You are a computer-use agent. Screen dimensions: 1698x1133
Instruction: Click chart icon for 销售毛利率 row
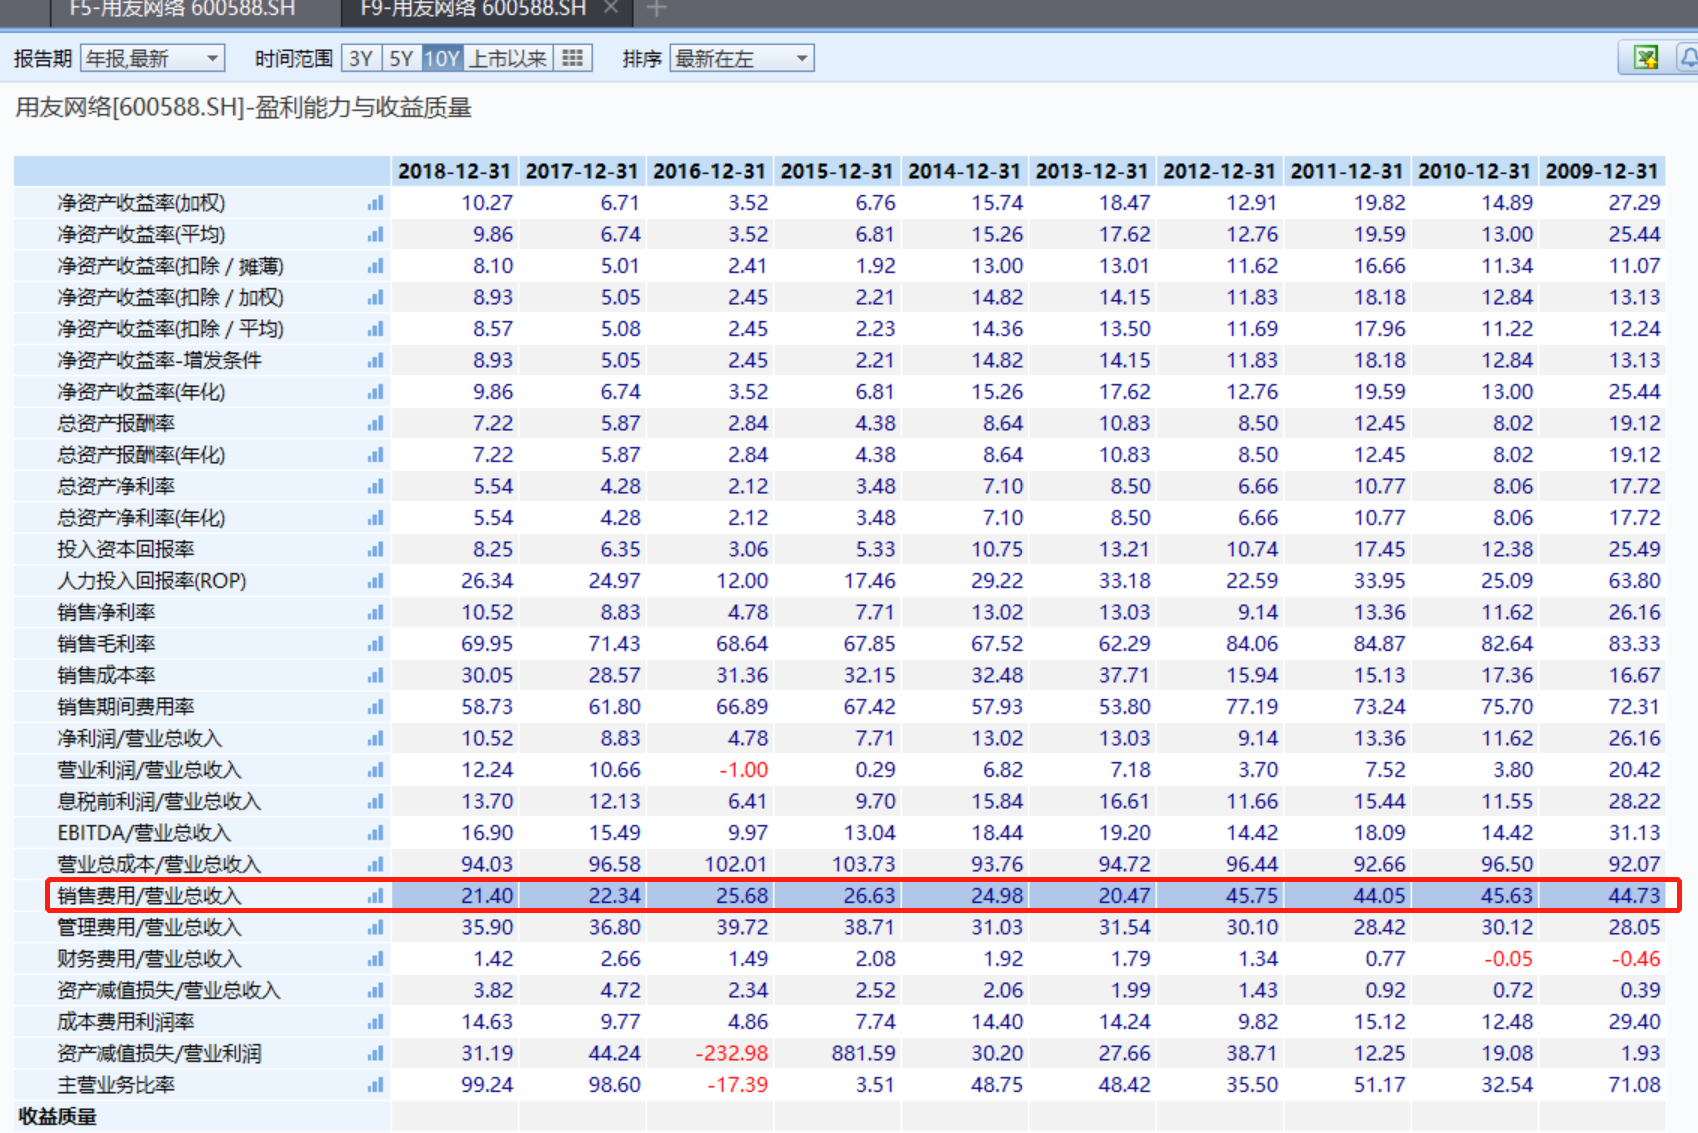coord(375,644)
